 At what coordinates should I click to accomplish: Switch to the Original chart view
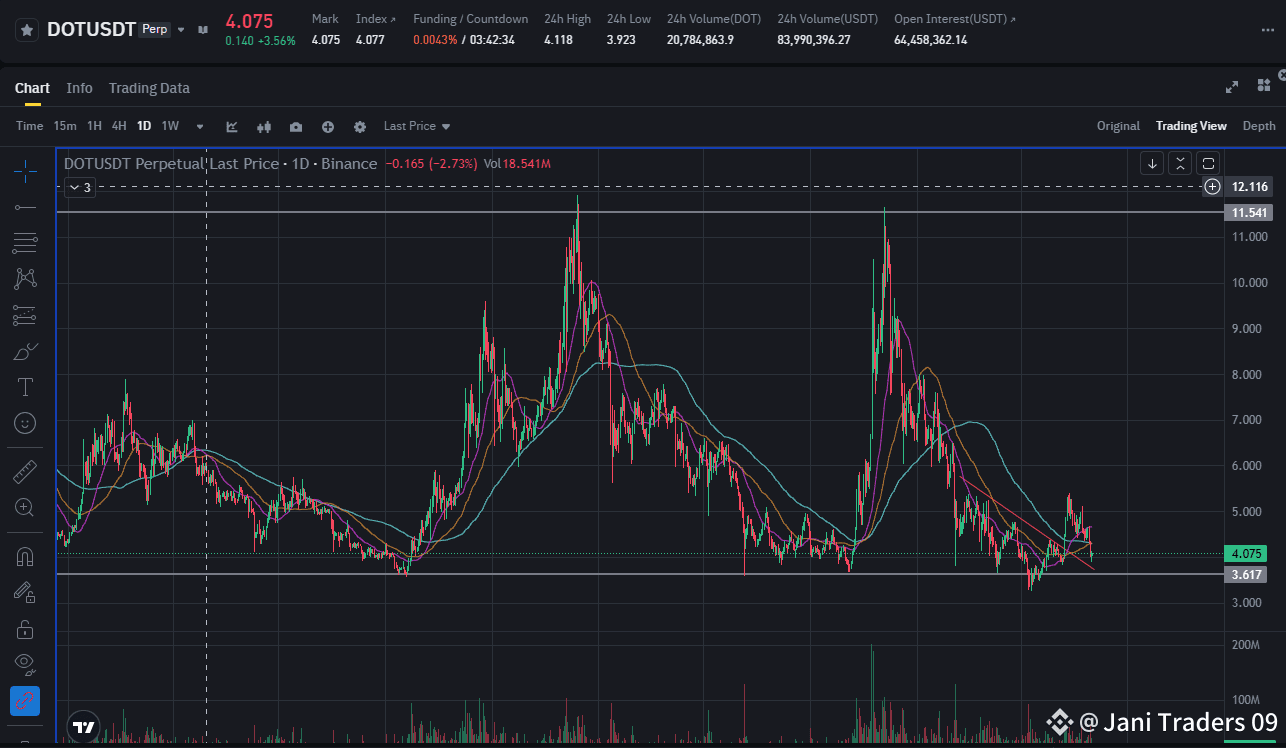[1118, 126]
